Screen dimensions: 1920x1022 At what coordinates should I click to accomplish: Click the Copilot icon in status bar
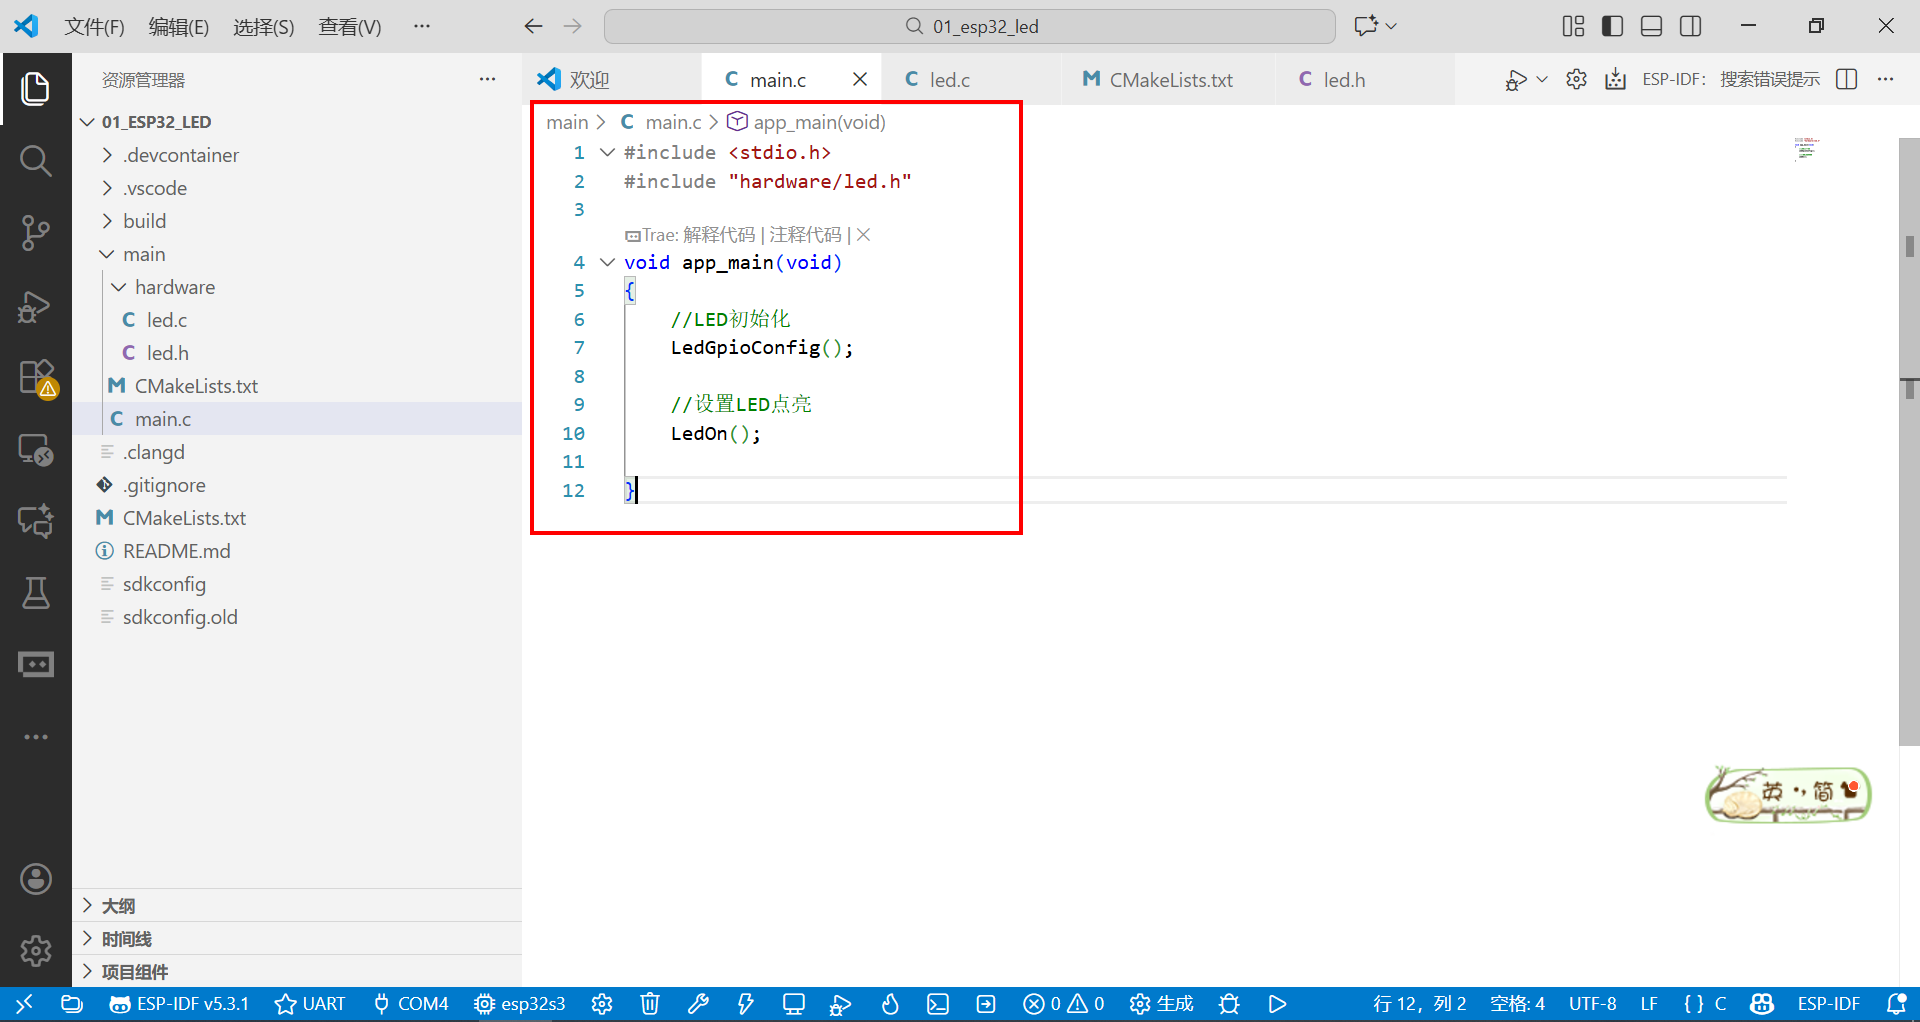[x=1762, y=1004]
